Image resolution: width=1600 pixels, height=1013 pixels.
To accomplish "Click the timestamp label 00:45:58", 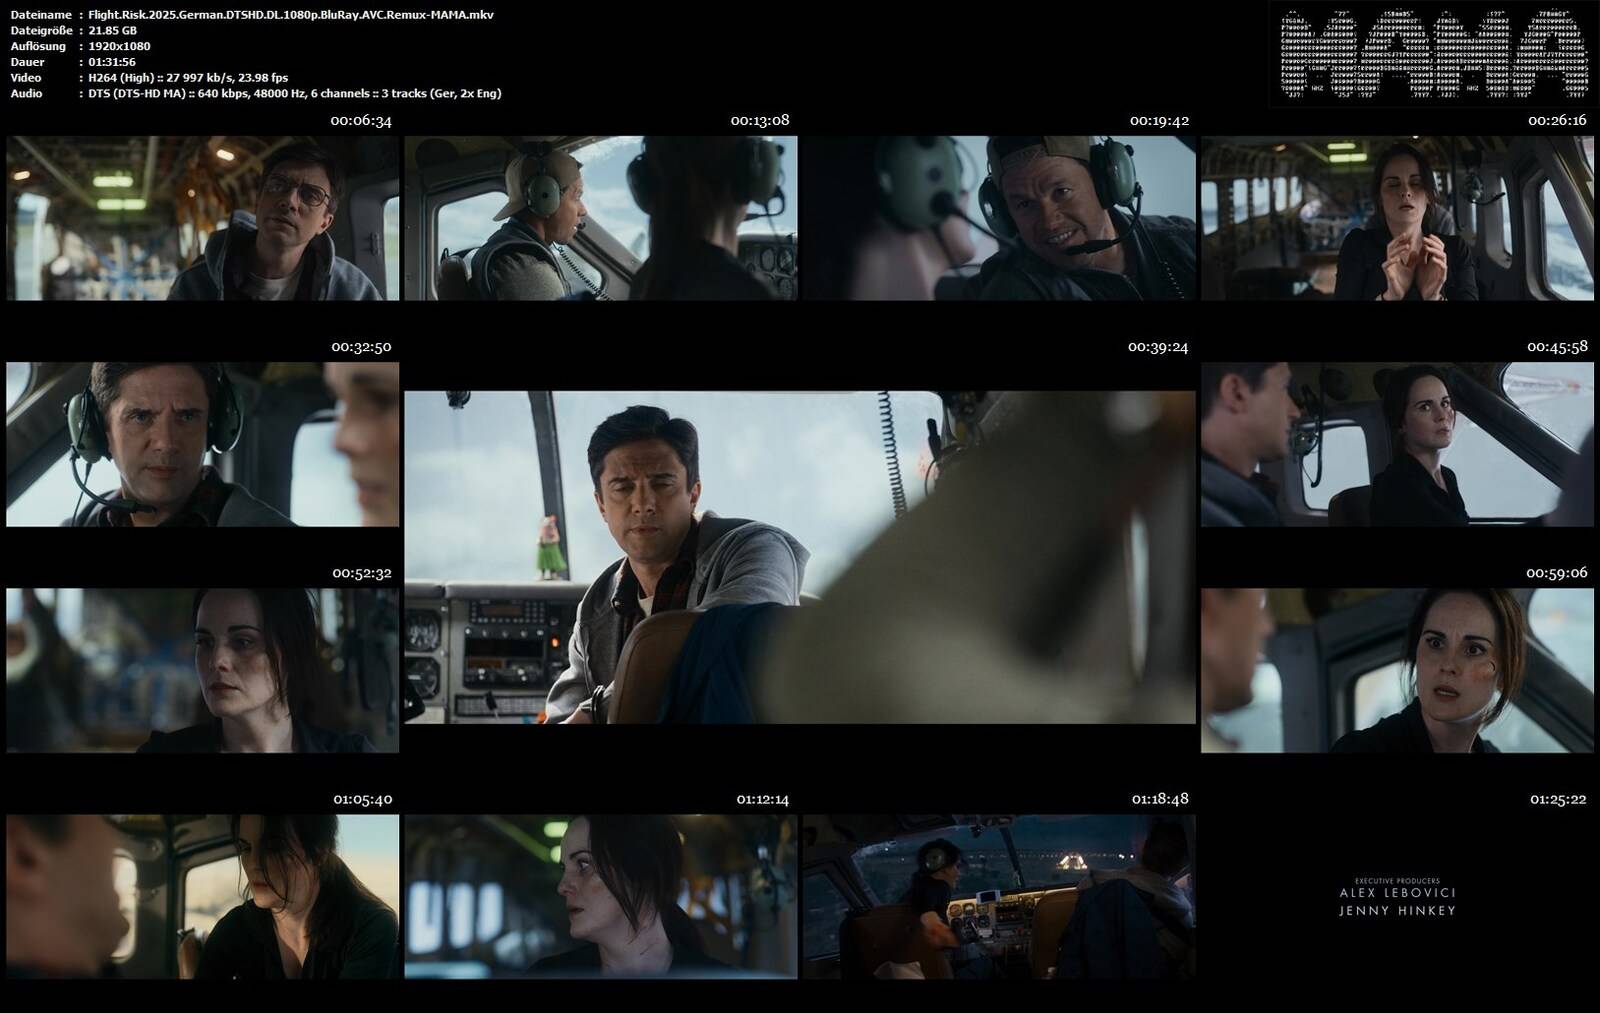I will (x=1557, y=347).
